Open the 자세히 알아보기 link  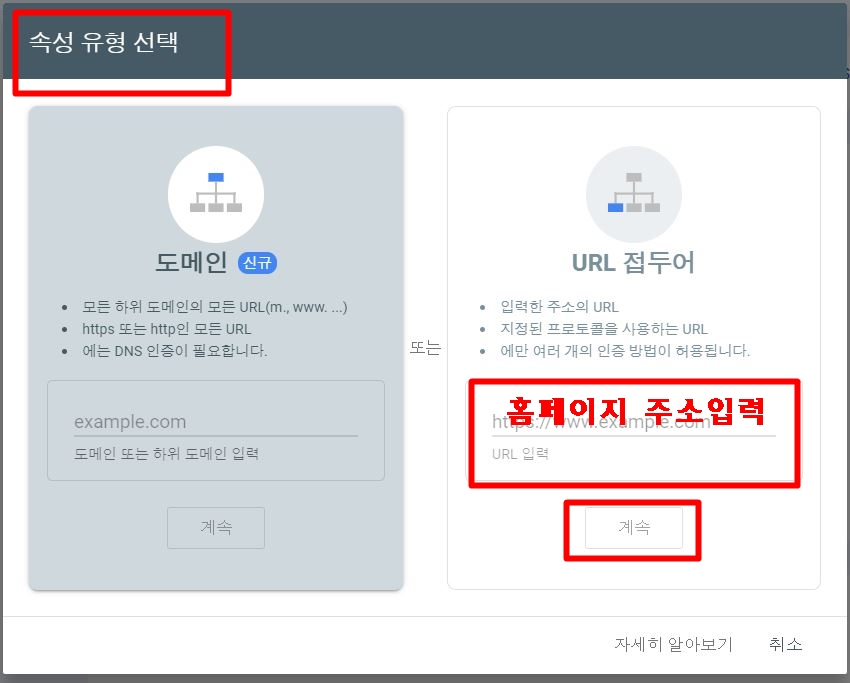(x=673, y=644)
